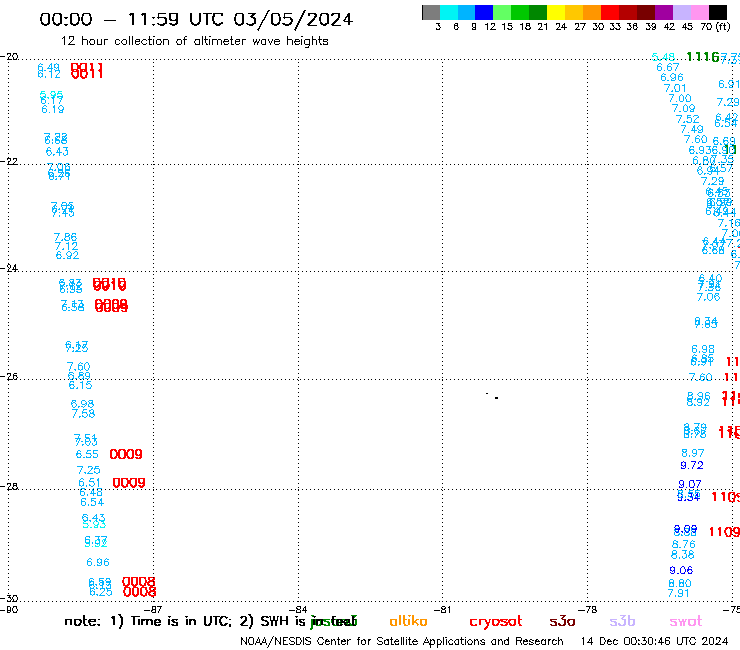The width and height of the screenshot is (740, 650).
Task: Click the '7.12' wave height value
Action: point(66,246)
